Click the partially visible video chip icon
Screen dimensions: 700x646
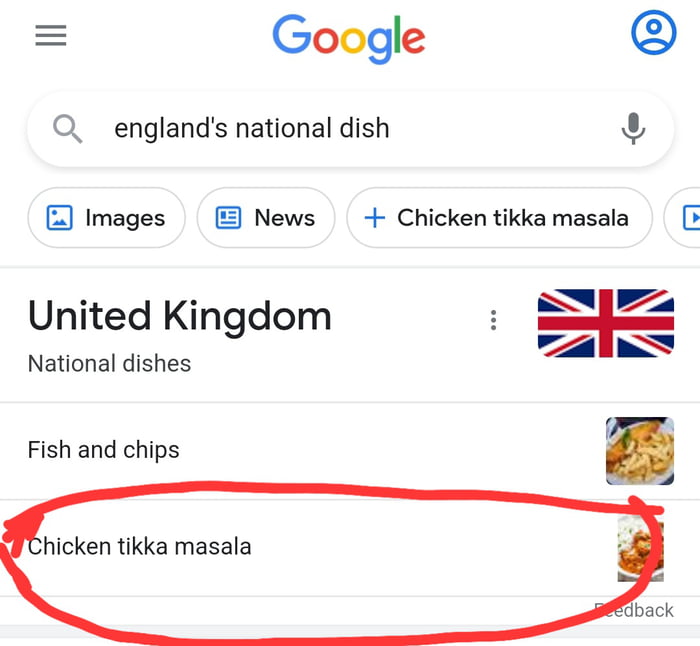pos(689,218)
